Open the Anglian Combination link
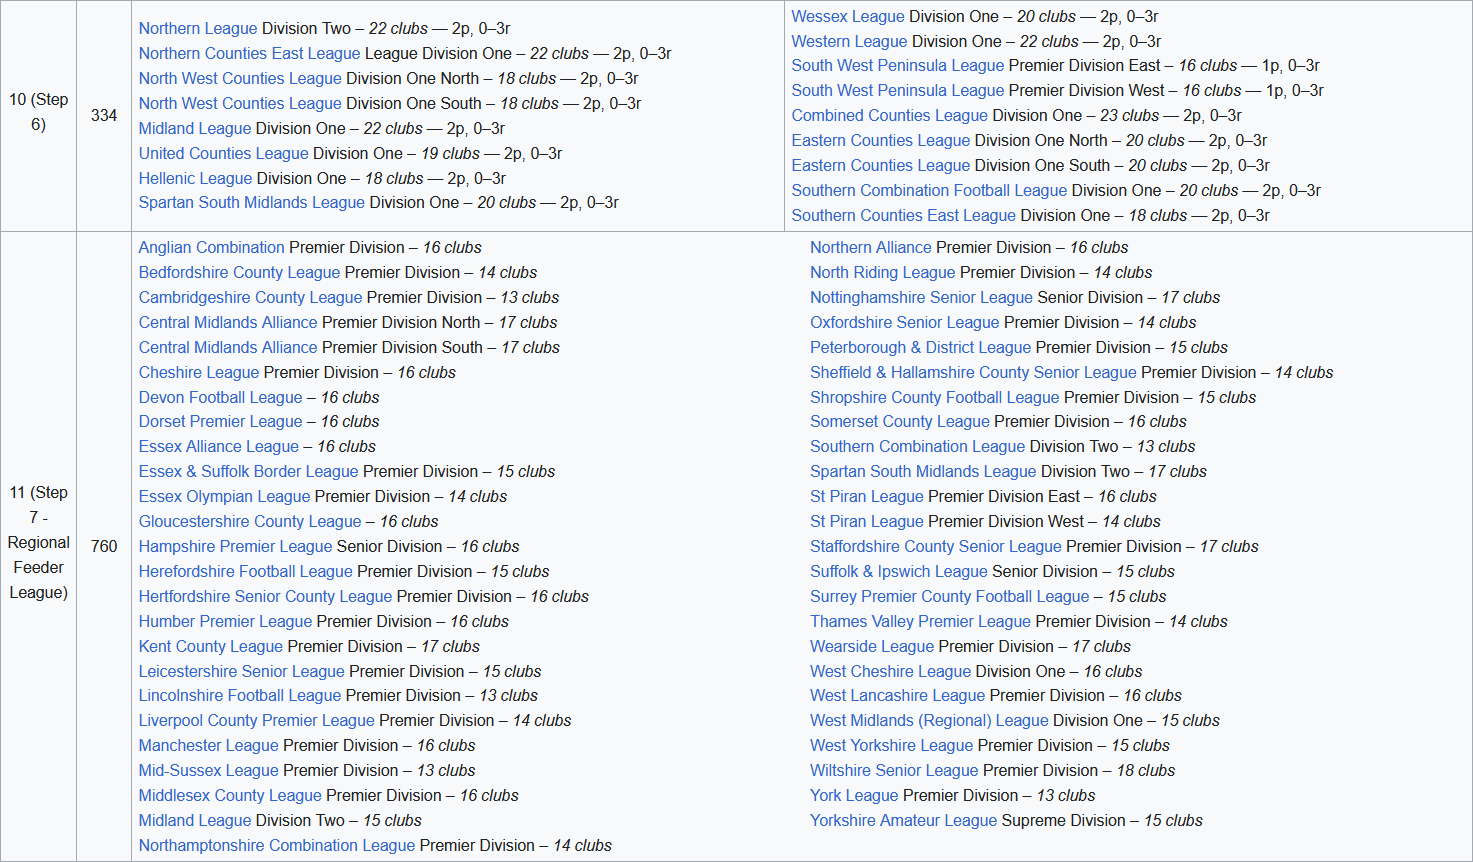1473x862 pixels. (212, 248)
